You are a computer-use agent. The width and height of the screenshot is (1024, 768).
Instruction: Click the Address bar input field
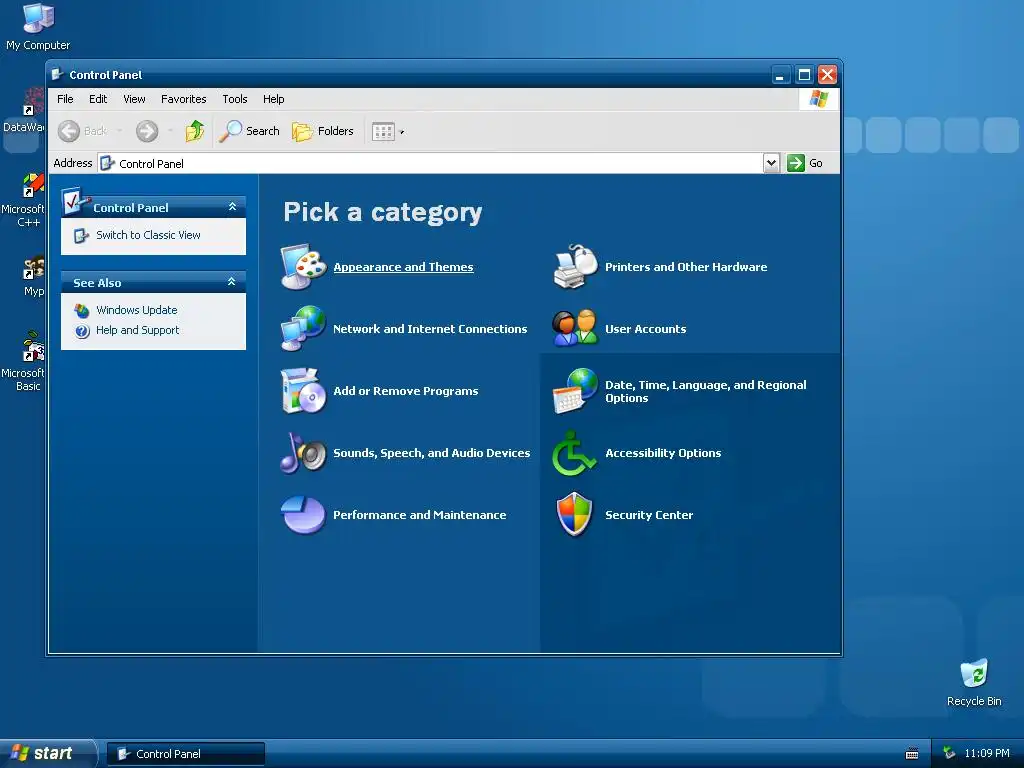click(431, 163)
